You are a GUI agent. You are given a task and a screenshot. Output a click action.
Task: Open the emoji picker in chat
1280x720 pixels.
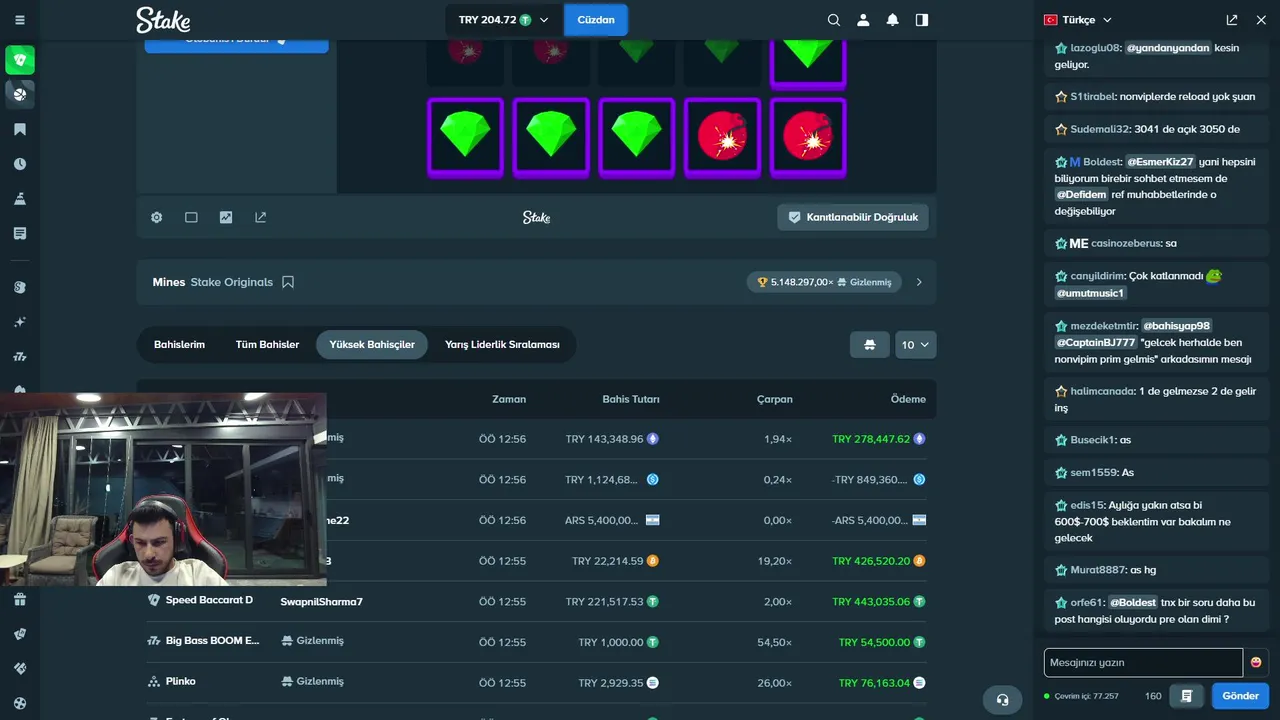coord(1256,662)
